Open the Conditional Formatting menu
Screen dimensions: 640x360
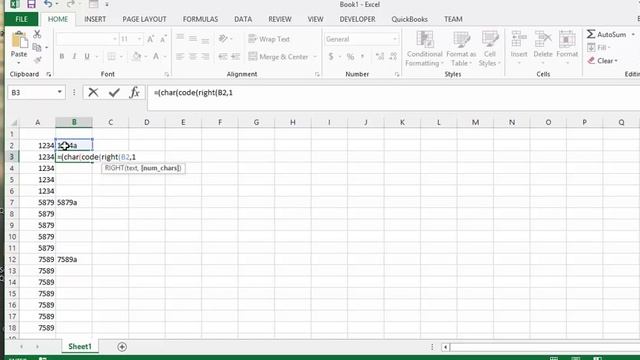(x=424, y=49)
